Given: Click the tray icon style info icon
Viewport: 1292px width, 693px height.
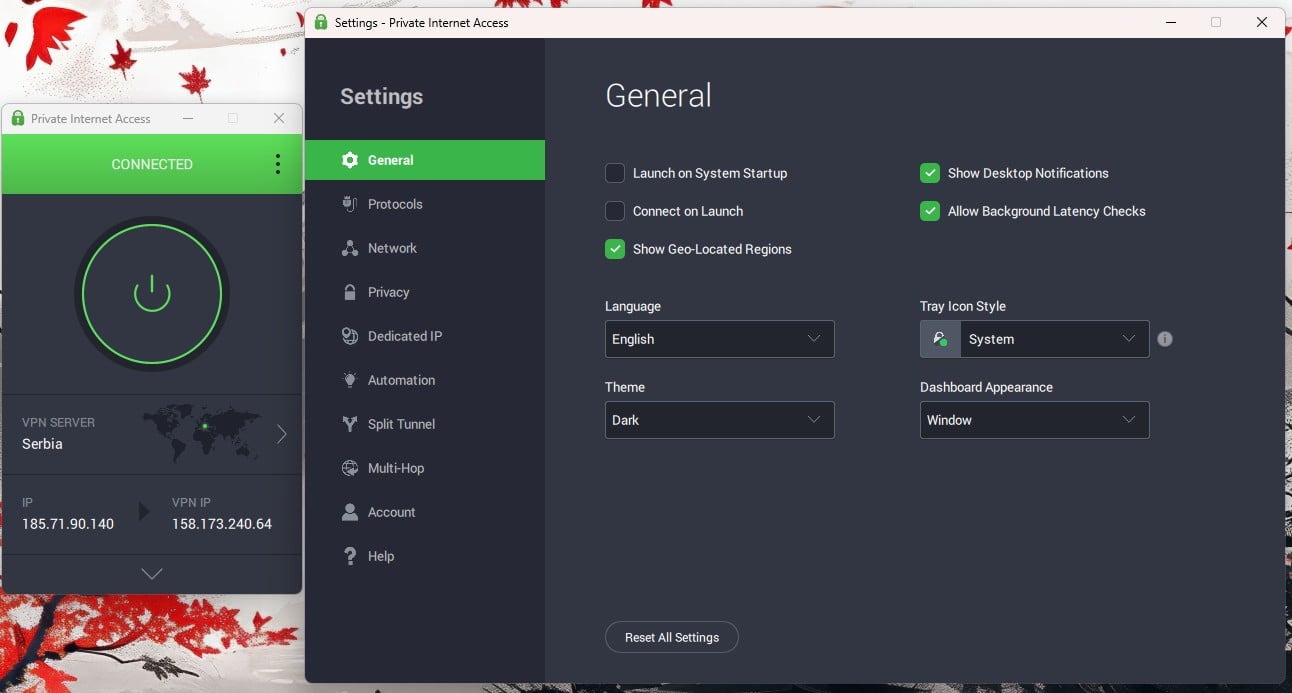Looking at the screenshot, I should pyautogui.click(x=1165, y=339).
